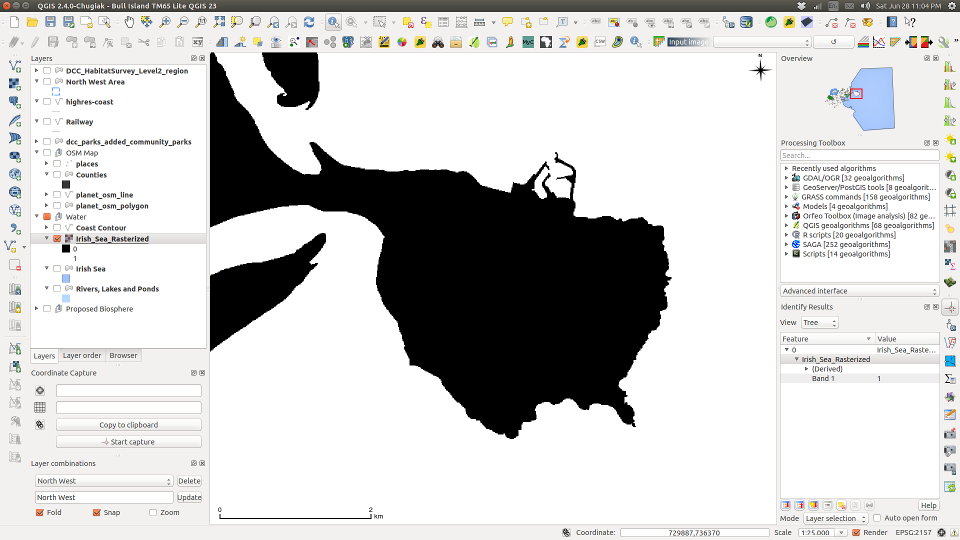The width and height of the screenshot is (960, 540).
Task: Toggle Irish_Sea_Rasterized layer visibility
Action: click(57, 239)
